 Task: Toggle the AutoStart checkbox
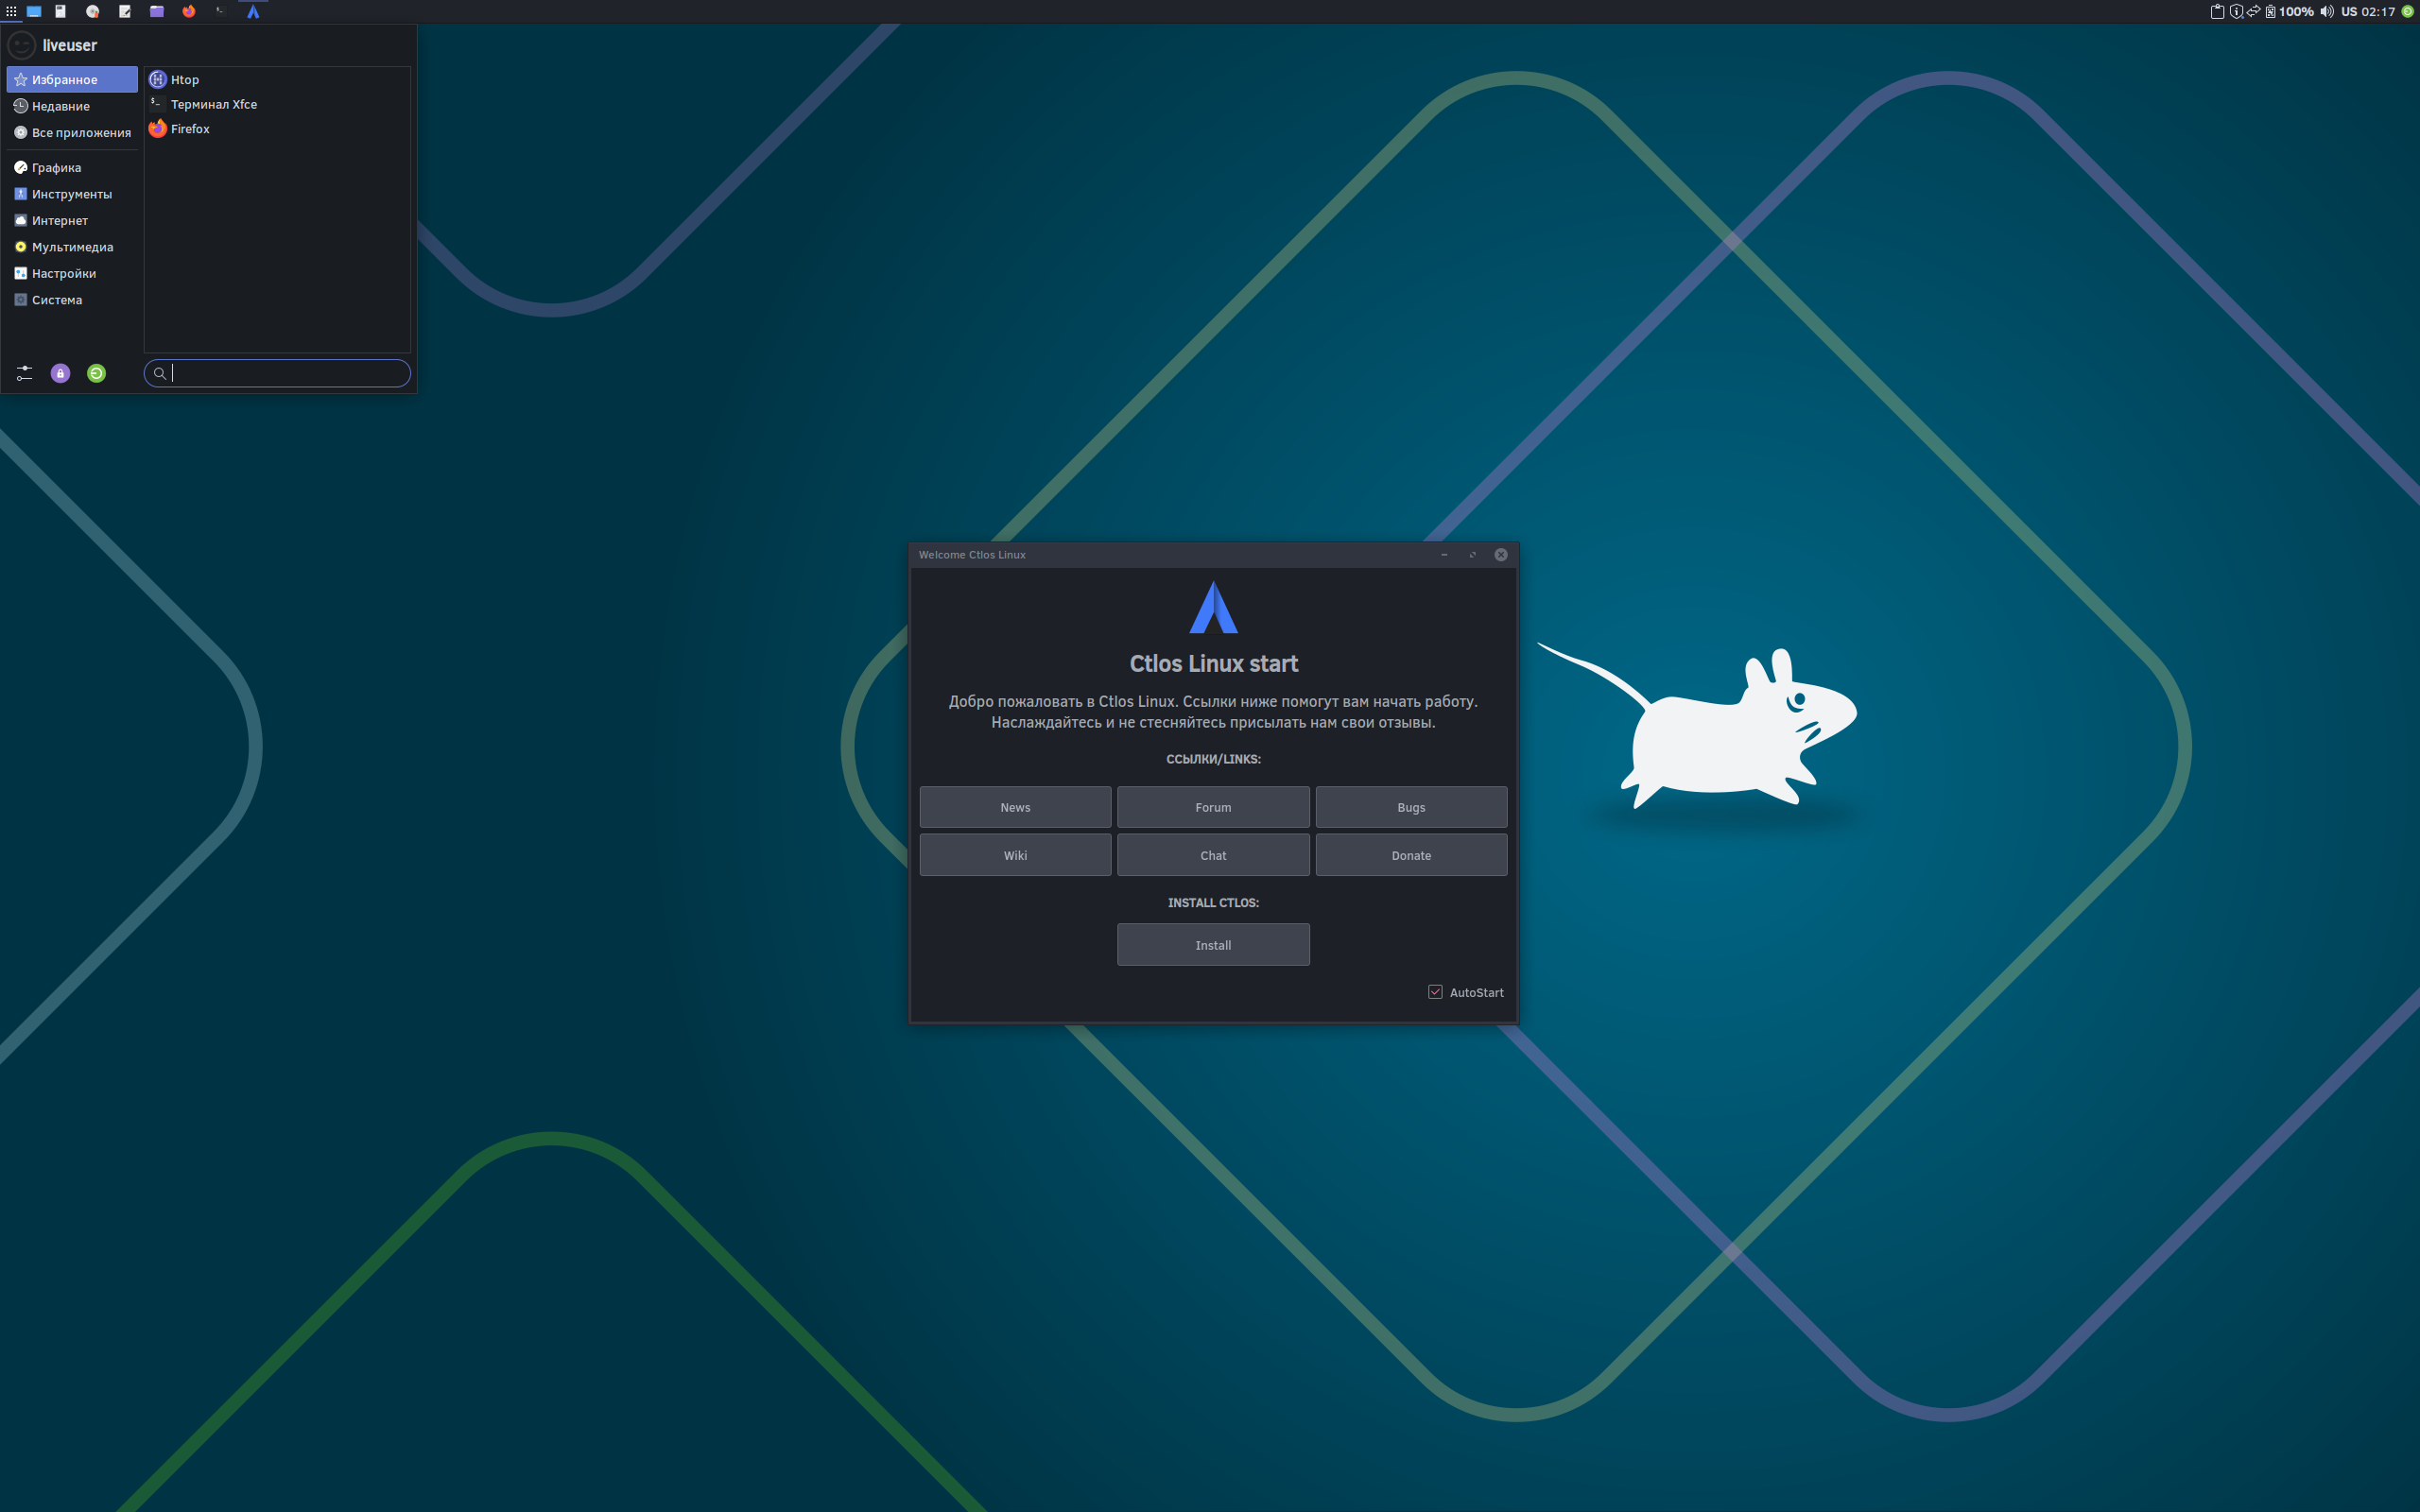point(1436,992)
